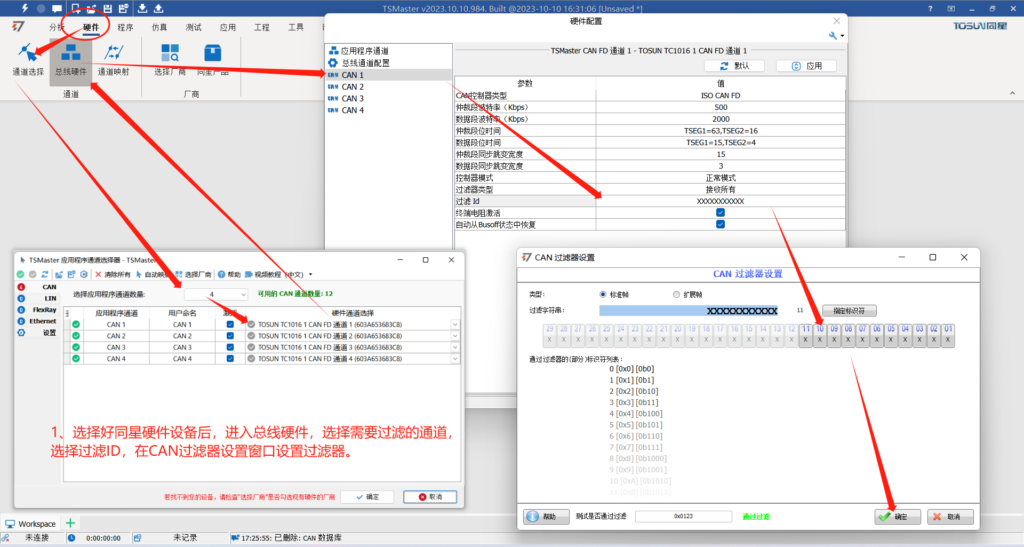This screenshot has height=547, width=1024.
Task: Select 扩展帧 extended frame radio button
Action: click(676, 294)
